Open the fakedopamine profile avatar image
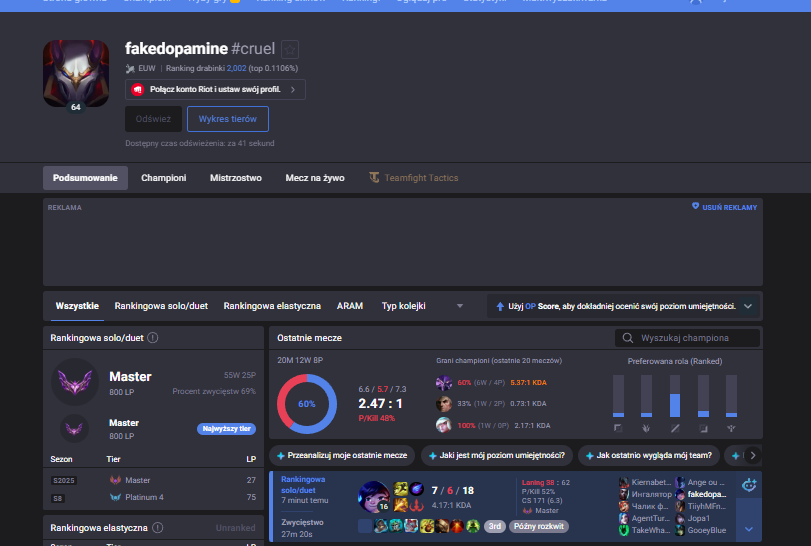Image resolution: width=811 pixels, height=546 pixels. (76, 73)
